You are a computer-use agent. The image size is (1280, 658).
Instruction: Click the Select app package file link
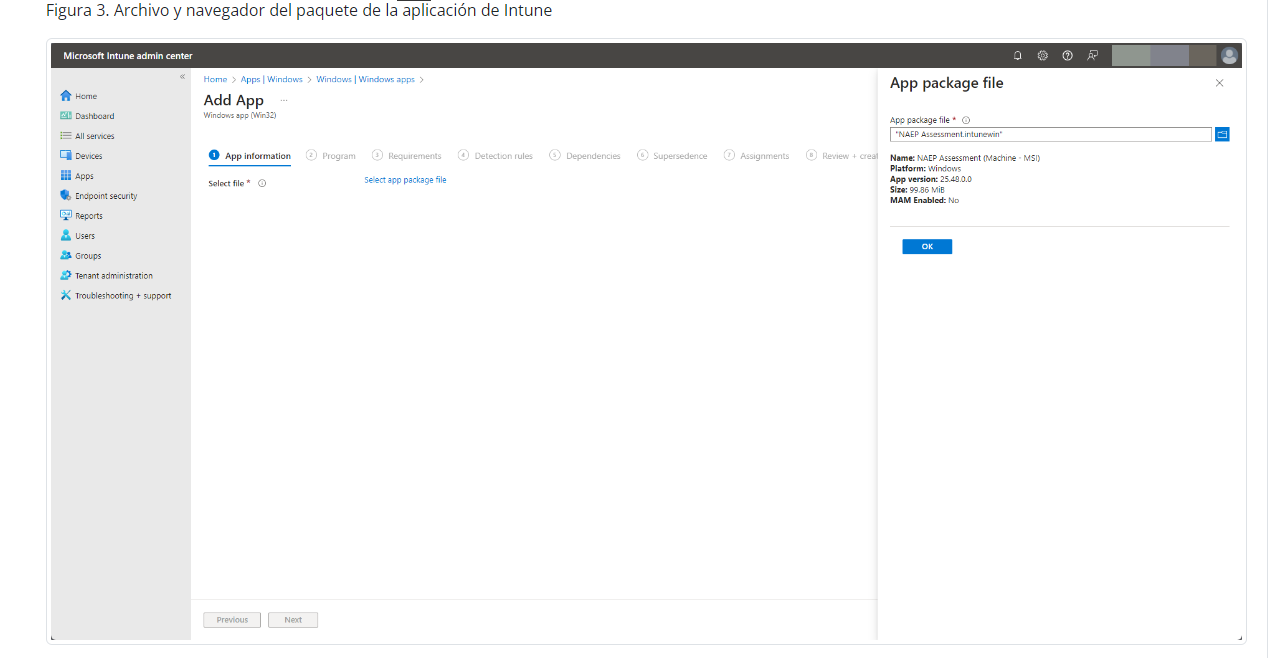(x=405, y=180)
